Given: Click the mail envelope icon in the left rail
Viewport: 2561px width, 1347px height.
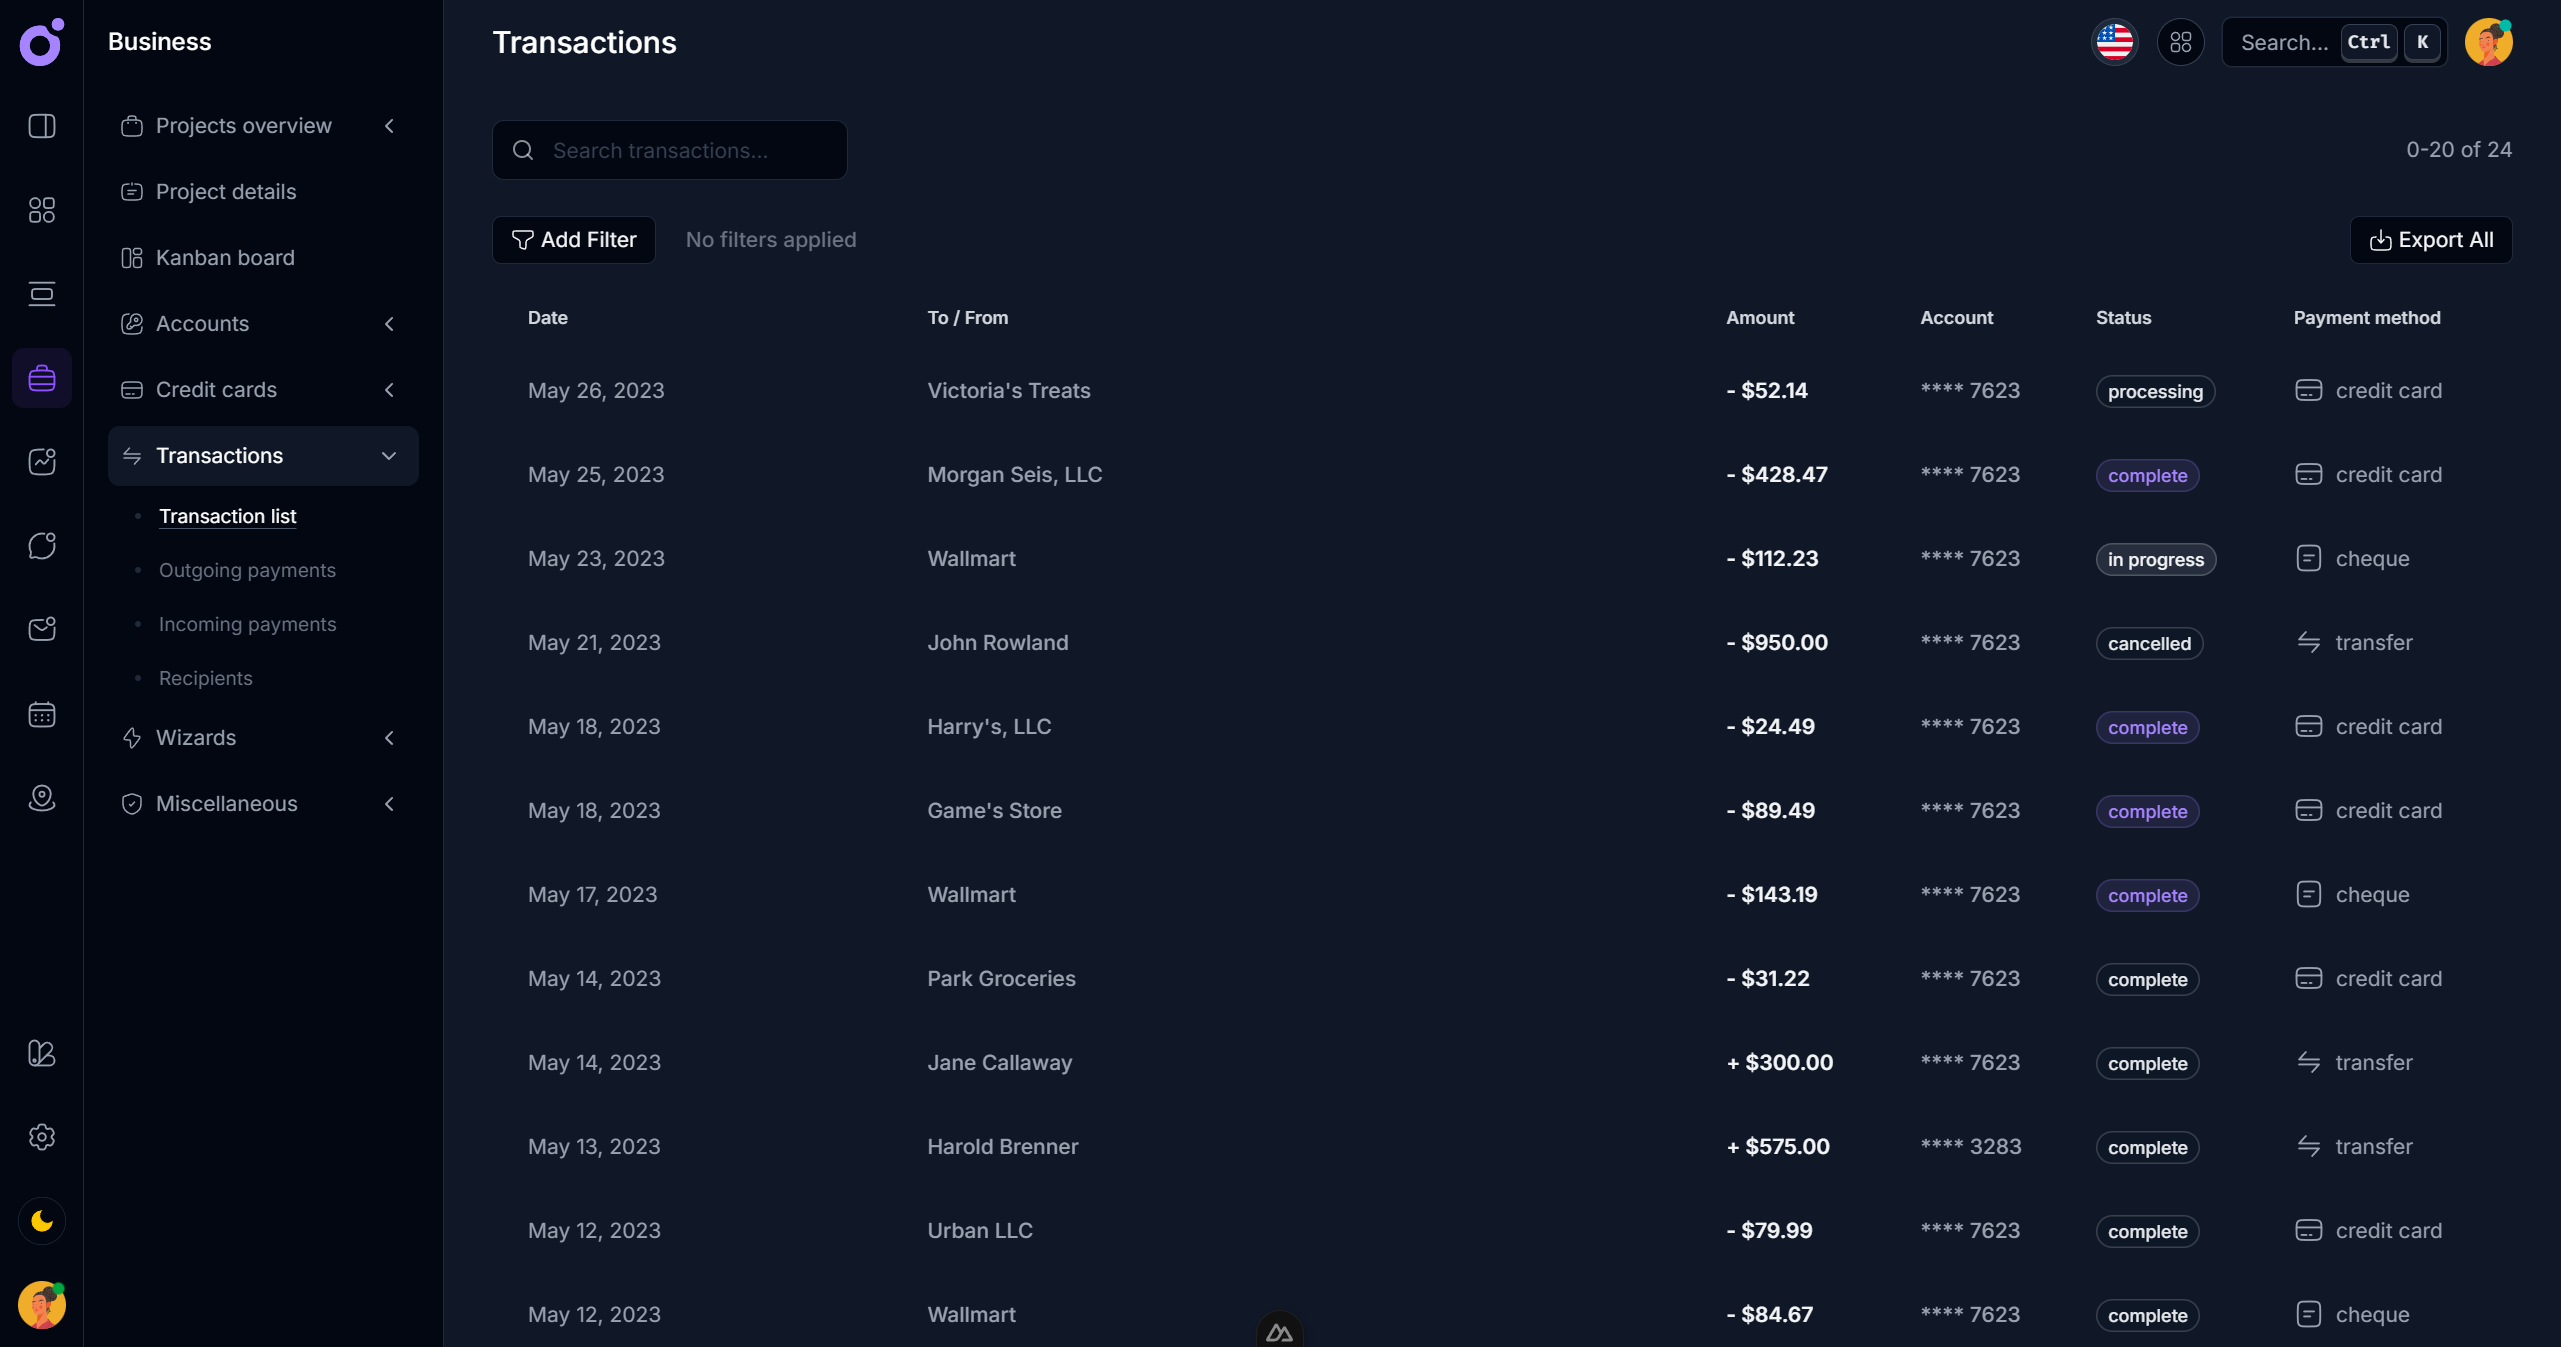Looking at the screenshot, I should click(x=42, y=629).
